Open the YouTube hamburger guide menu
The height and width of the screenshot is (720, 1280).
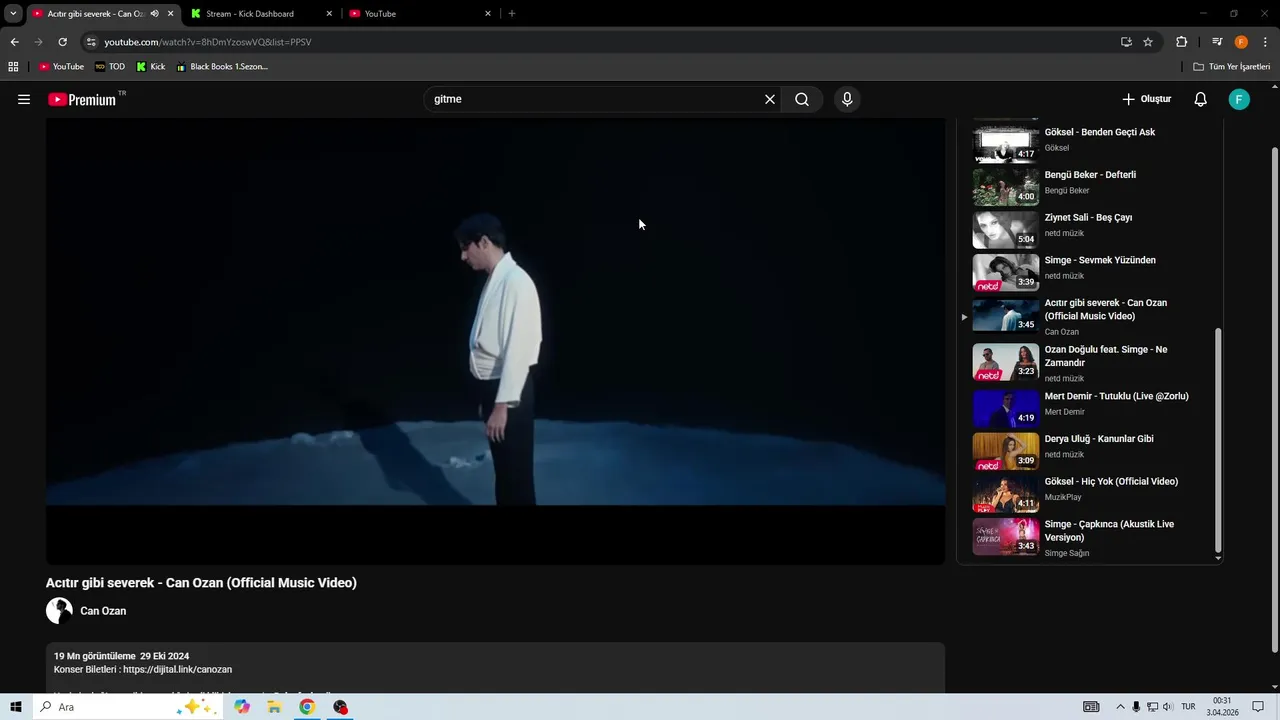click(24, 99)
